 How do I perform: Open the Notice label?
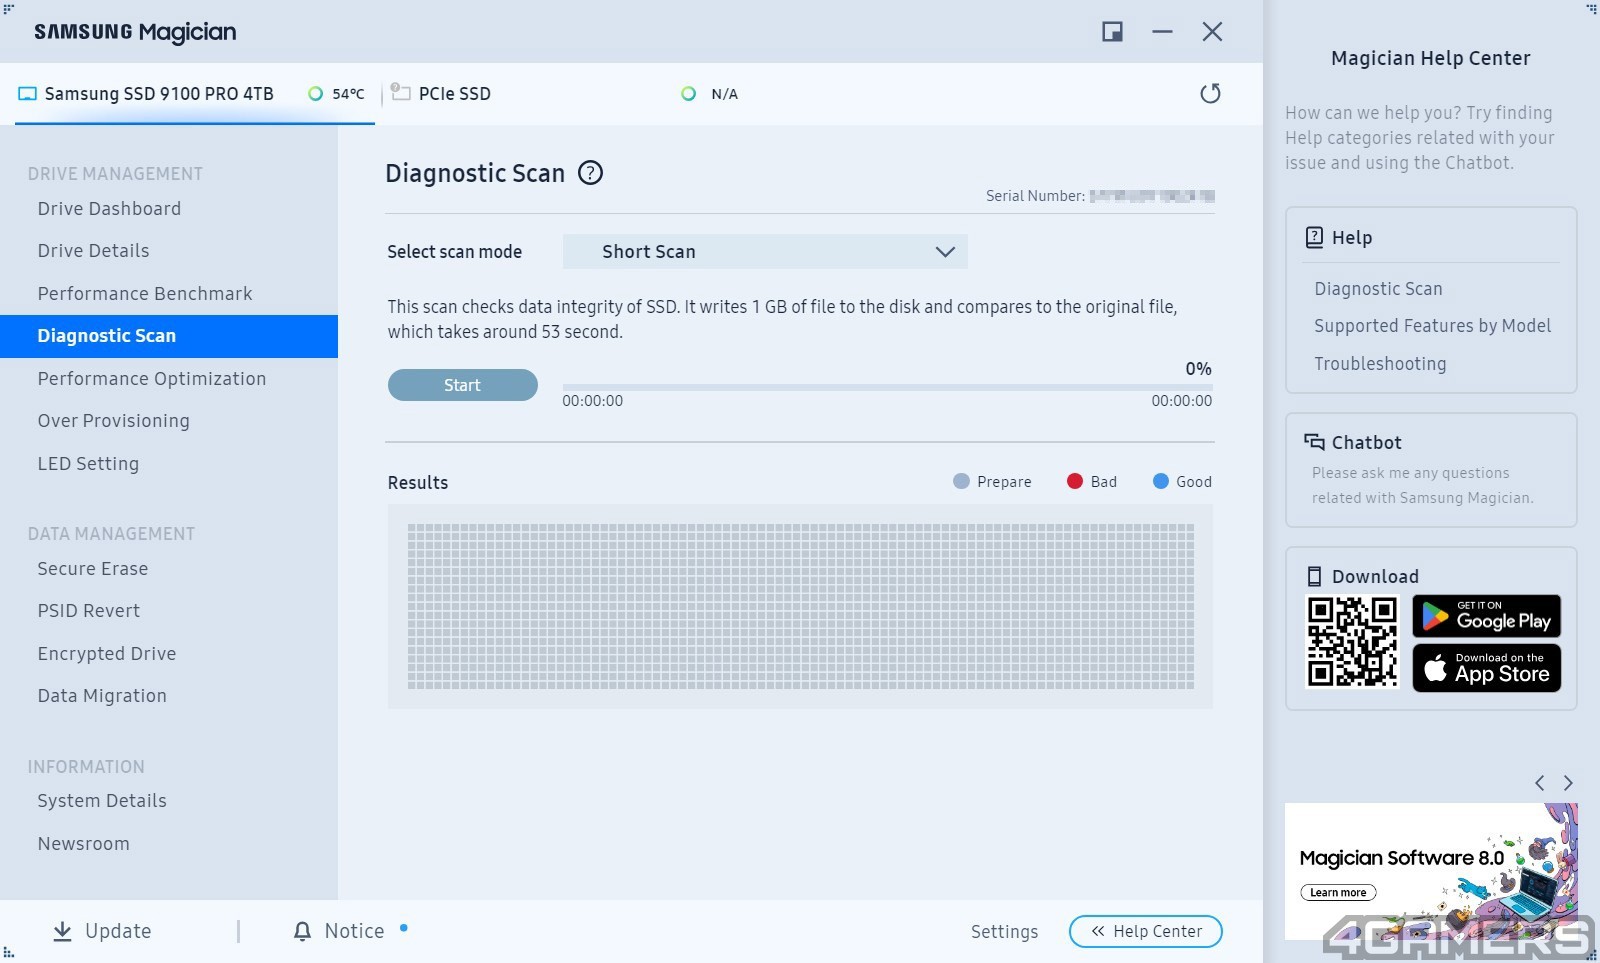click(x=354, y=931)
